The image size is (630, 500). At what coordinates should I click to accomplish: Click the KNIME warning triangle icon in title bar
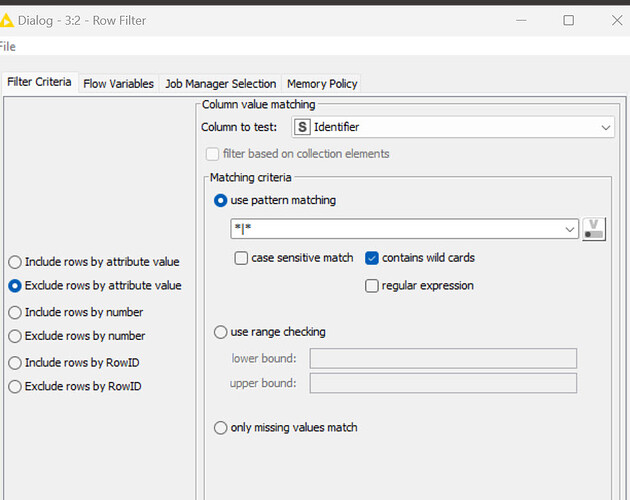(x=6, y=20)
